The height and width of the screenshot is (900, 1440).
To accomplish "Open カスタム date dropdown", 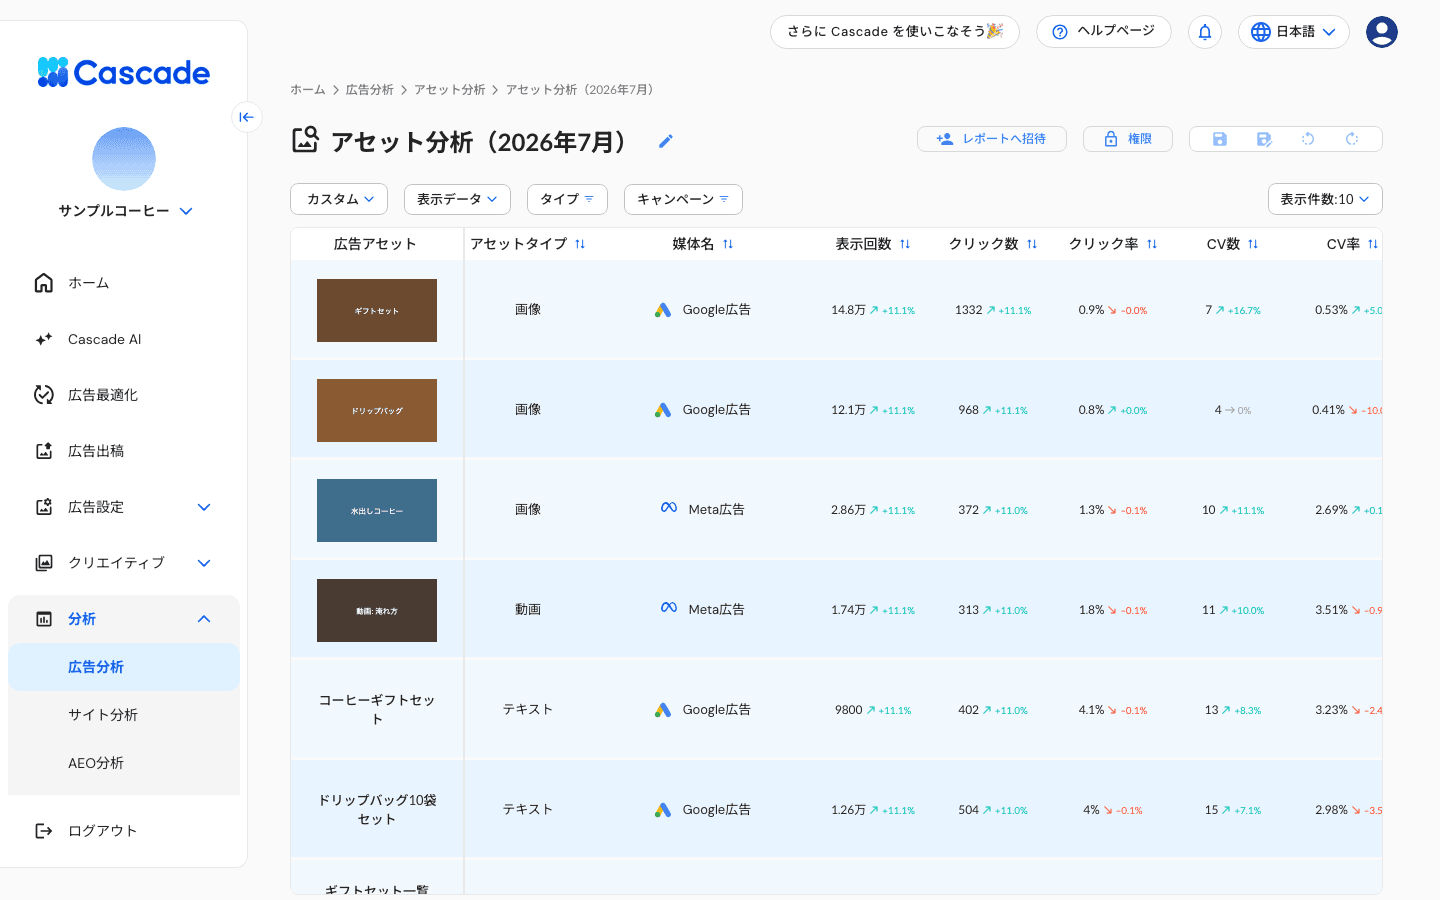I will coord(339,199).
